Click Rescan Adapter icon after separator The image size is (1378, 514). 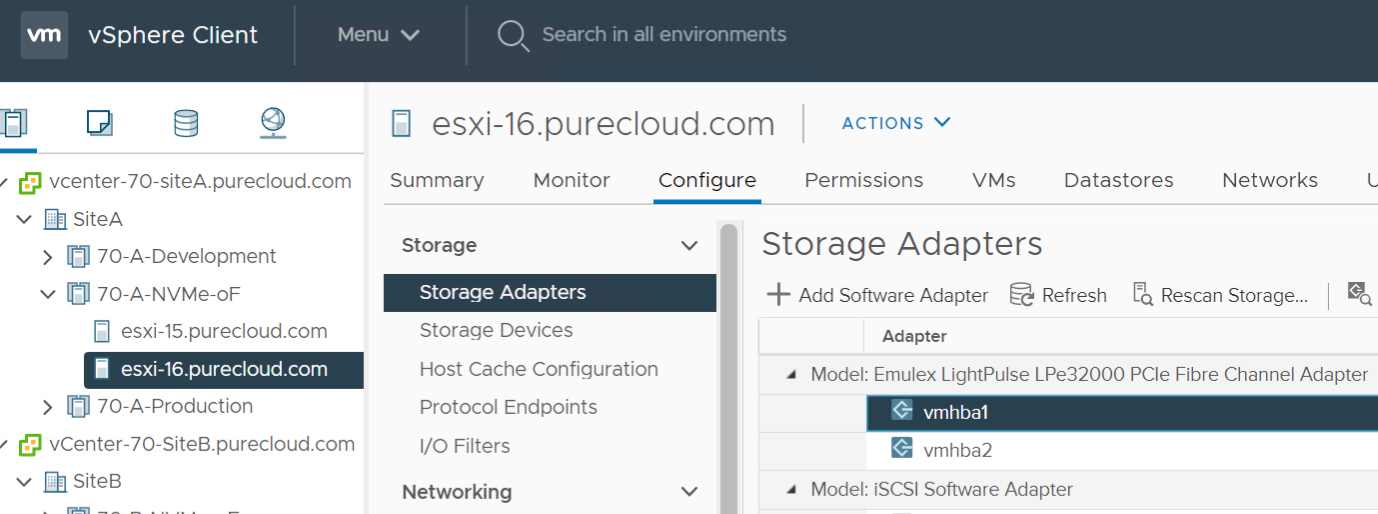pyautogui.click(x=1360, y=293)
